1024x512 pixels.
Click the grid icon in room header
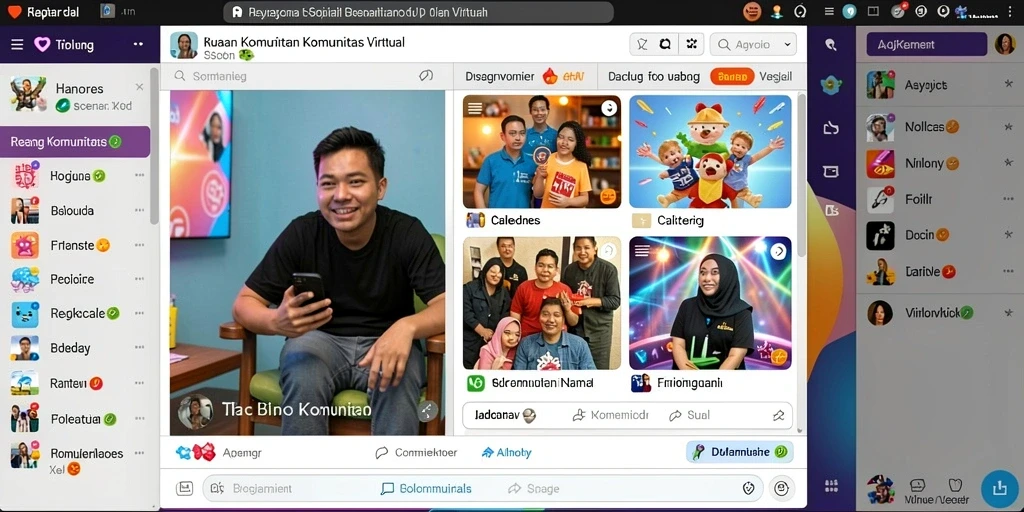691,44
